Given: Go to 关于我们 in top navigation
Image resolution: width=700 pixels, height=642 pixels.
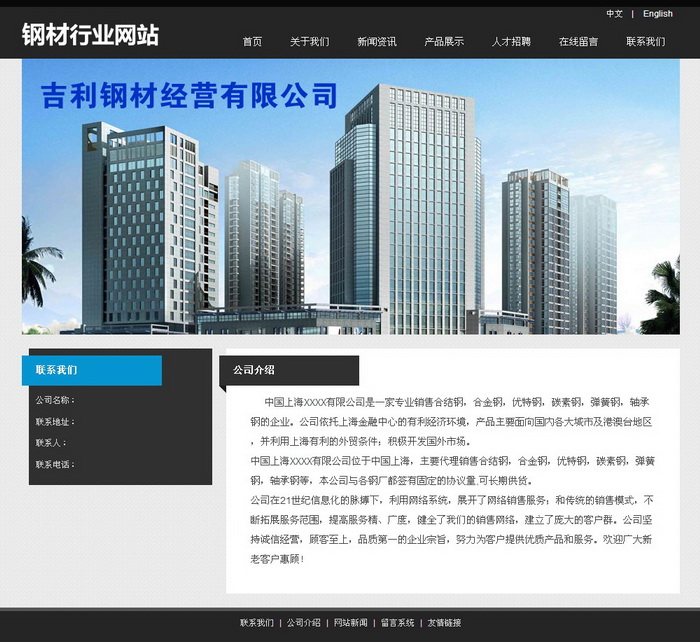Looking at the screenshot, I should 309,42.
